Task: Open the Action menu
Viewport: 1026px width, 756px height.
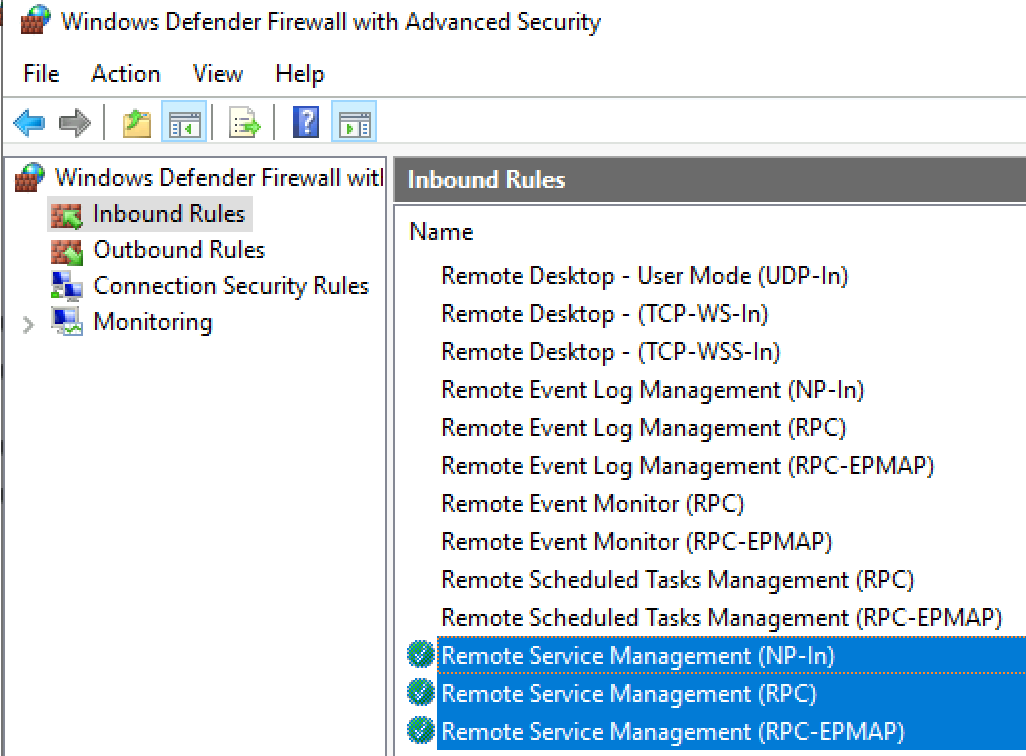Action: coord(126,73)
